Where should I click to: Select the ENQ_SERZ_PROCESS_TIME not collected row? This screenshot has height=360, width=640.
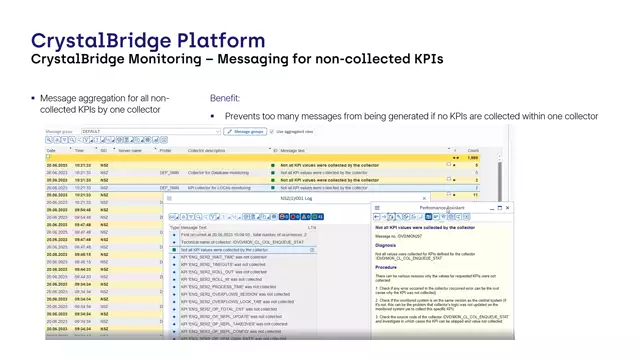coord(243,287)
